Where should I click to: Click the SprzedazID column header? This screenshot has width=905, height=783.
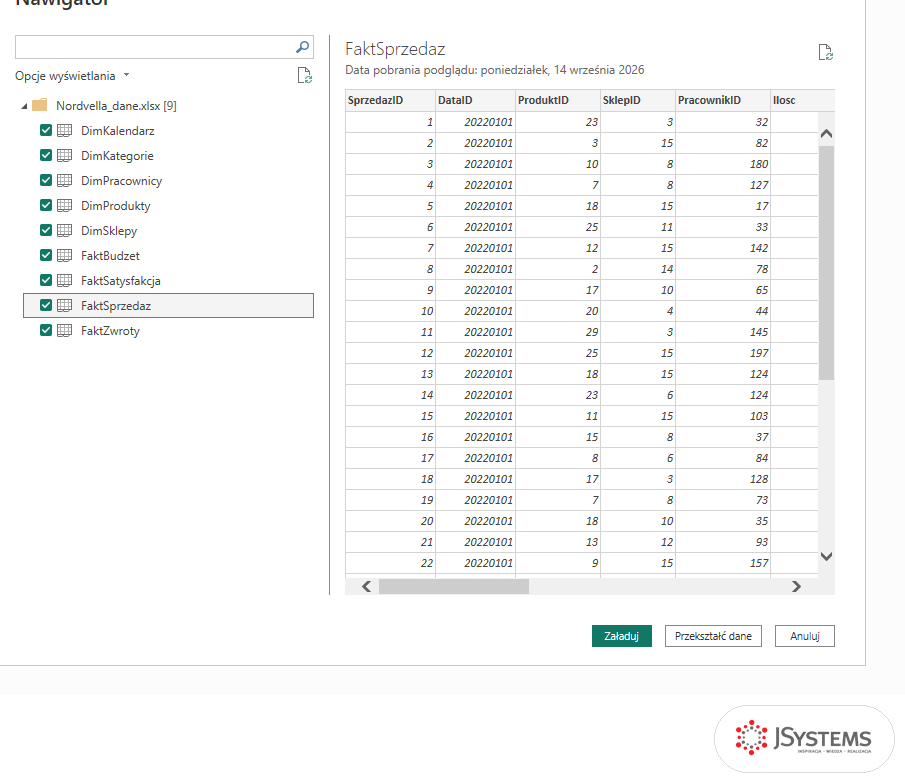tap(390, 100)
